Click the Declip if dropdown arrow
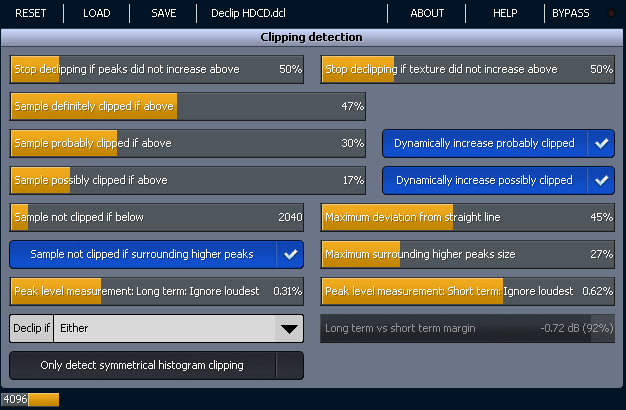 [x=289, y=329]
